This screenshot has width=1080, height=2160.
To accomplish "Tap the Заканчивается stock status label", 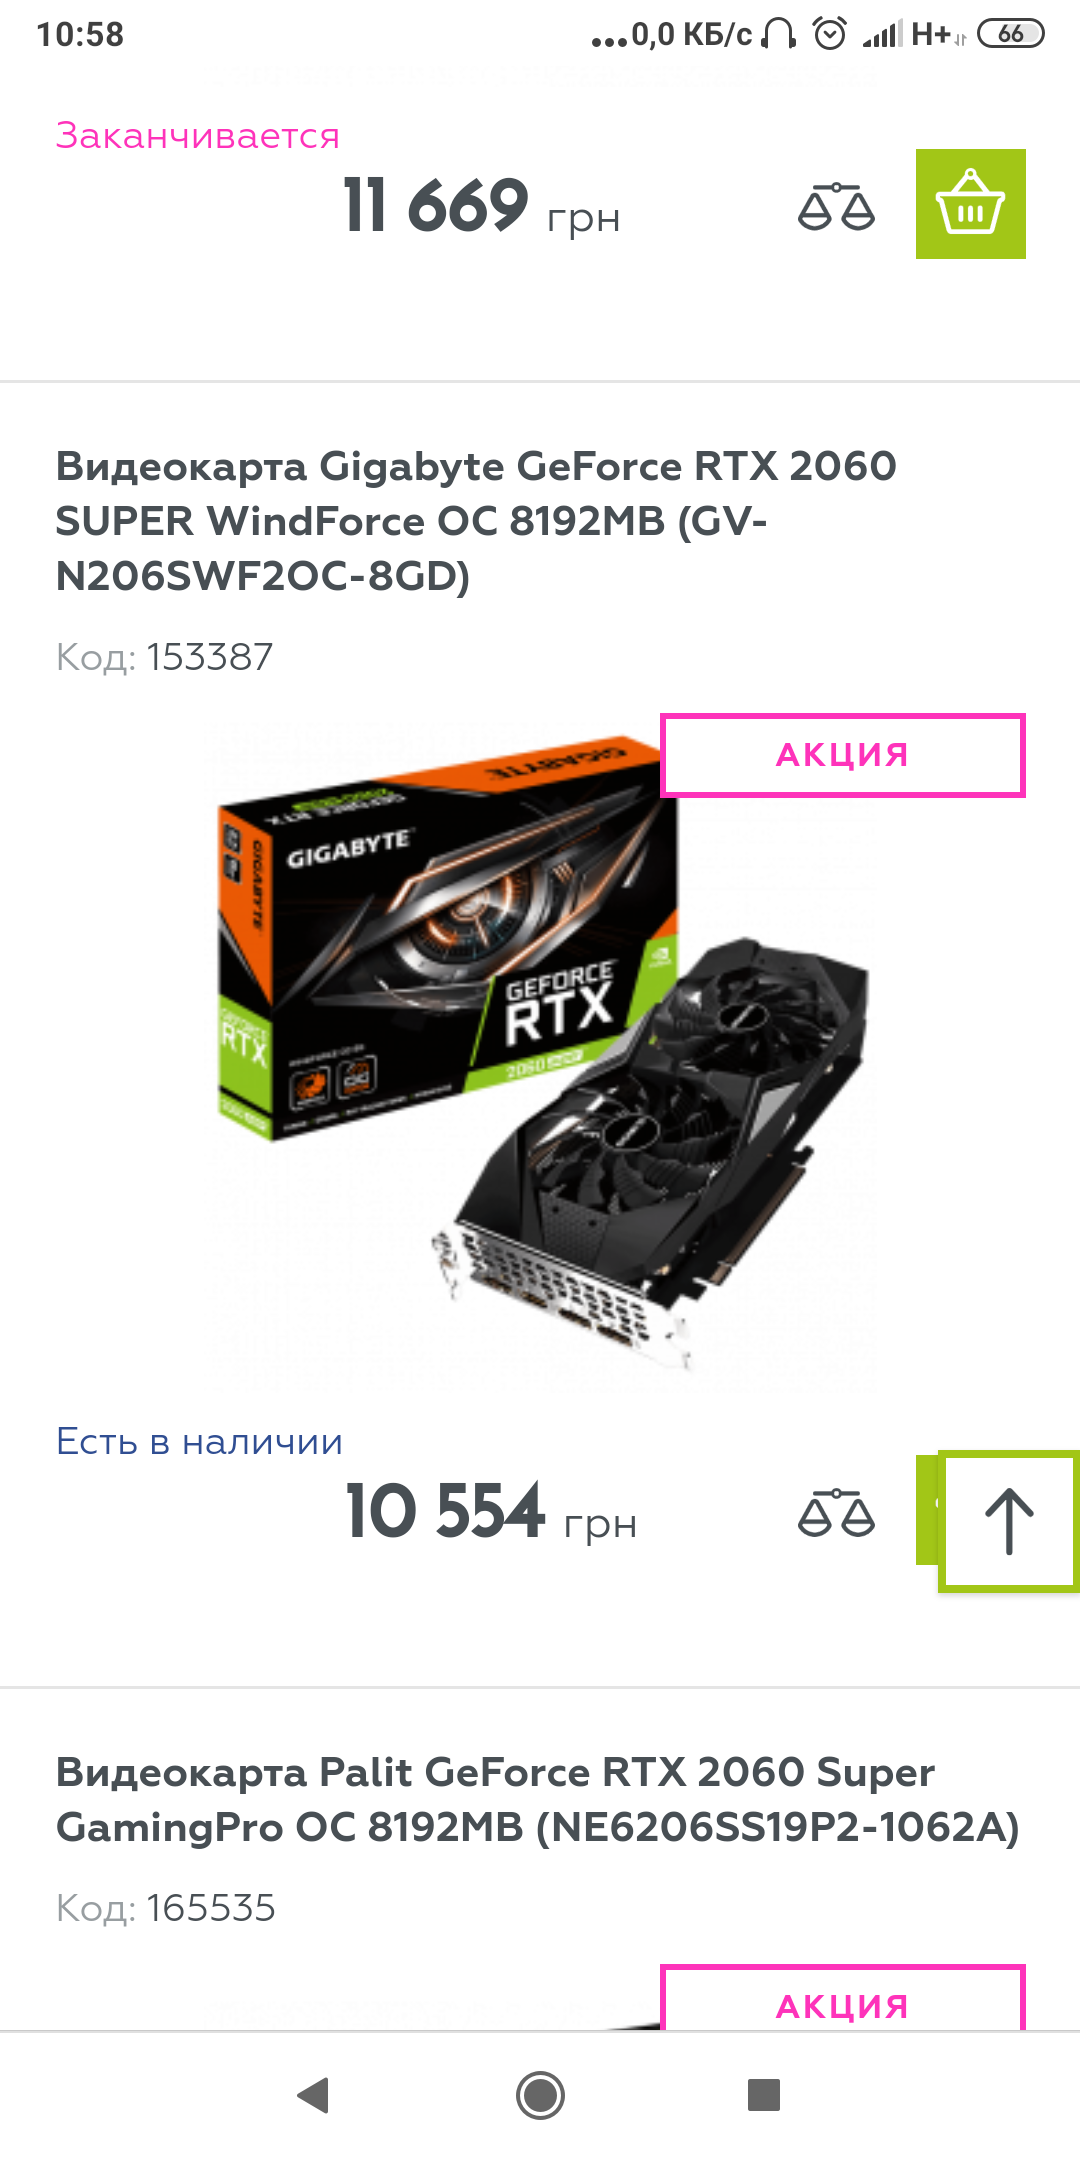I will (x=198, y=135).
